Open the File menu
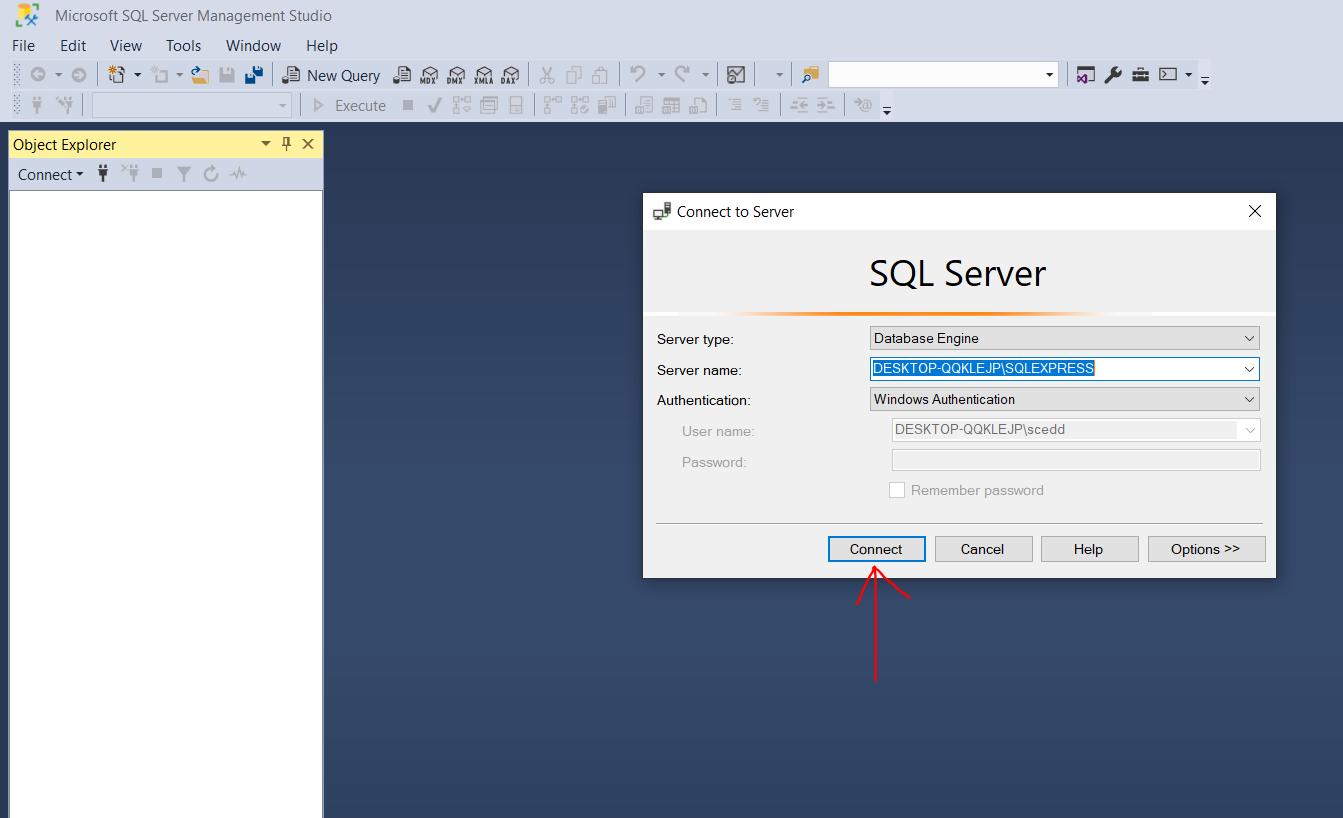This screenshot has height=818, width=1343. click(x=23, y=46)
